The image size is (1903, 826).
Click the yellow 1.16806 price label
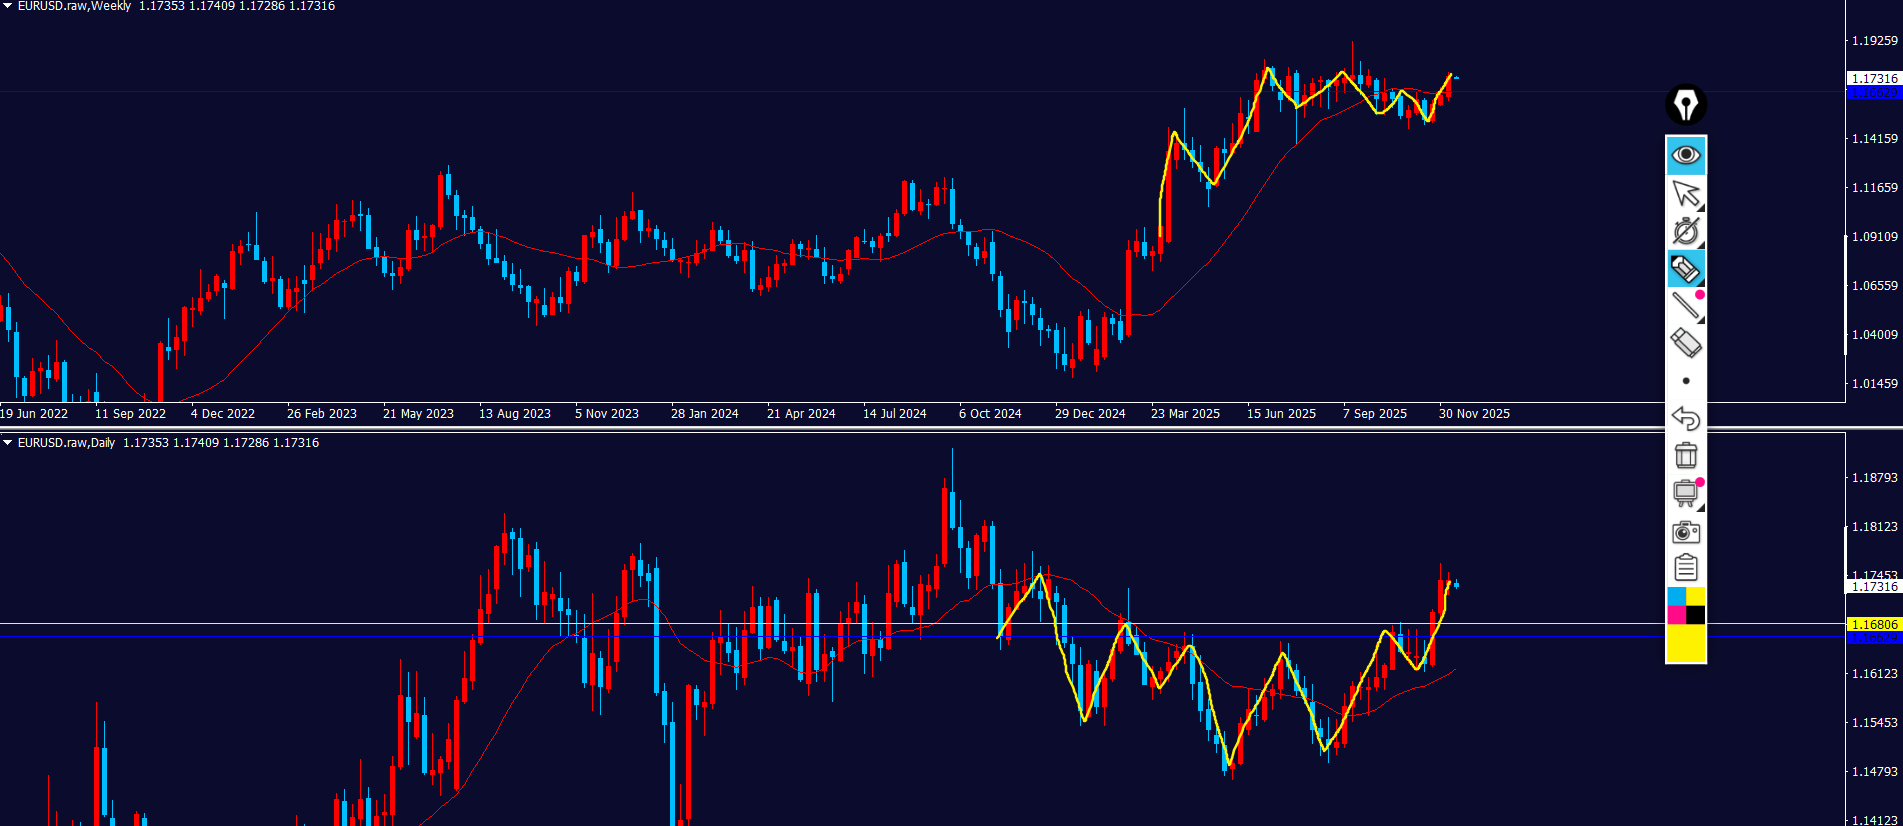(1873, 625)
